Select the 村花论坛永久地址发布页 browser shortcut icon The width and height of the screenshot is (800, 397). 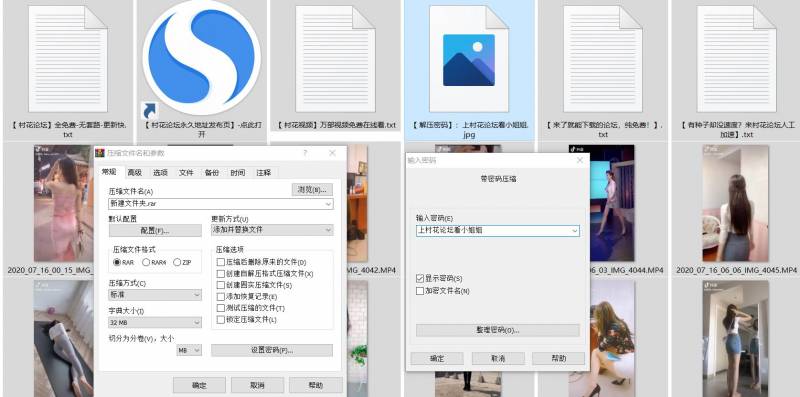(x=201, y=59)
